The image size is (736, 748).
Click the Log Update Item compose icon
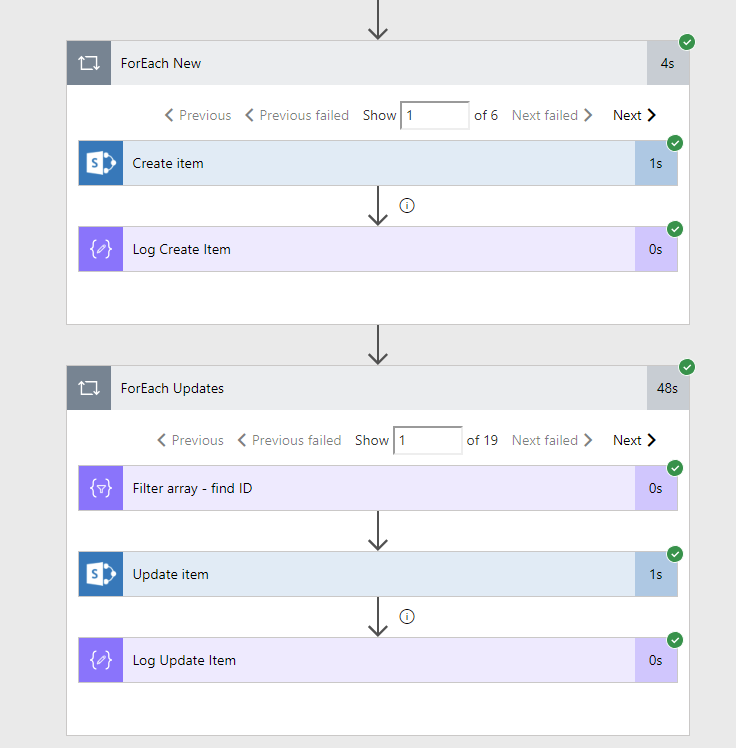(x=101, y=660)
